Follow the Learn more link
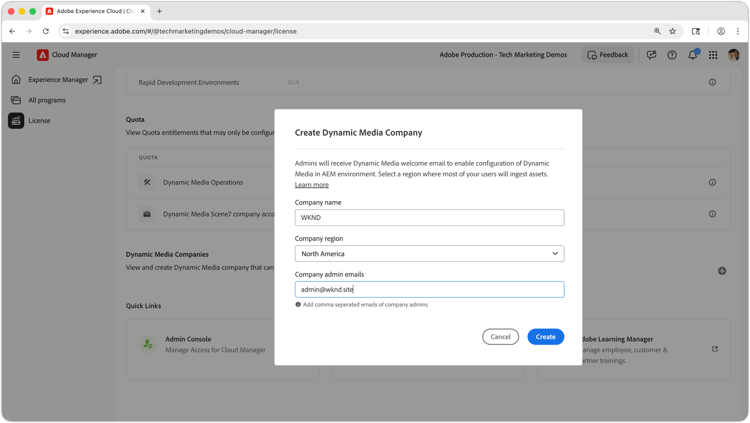 [x=311, y=185]
